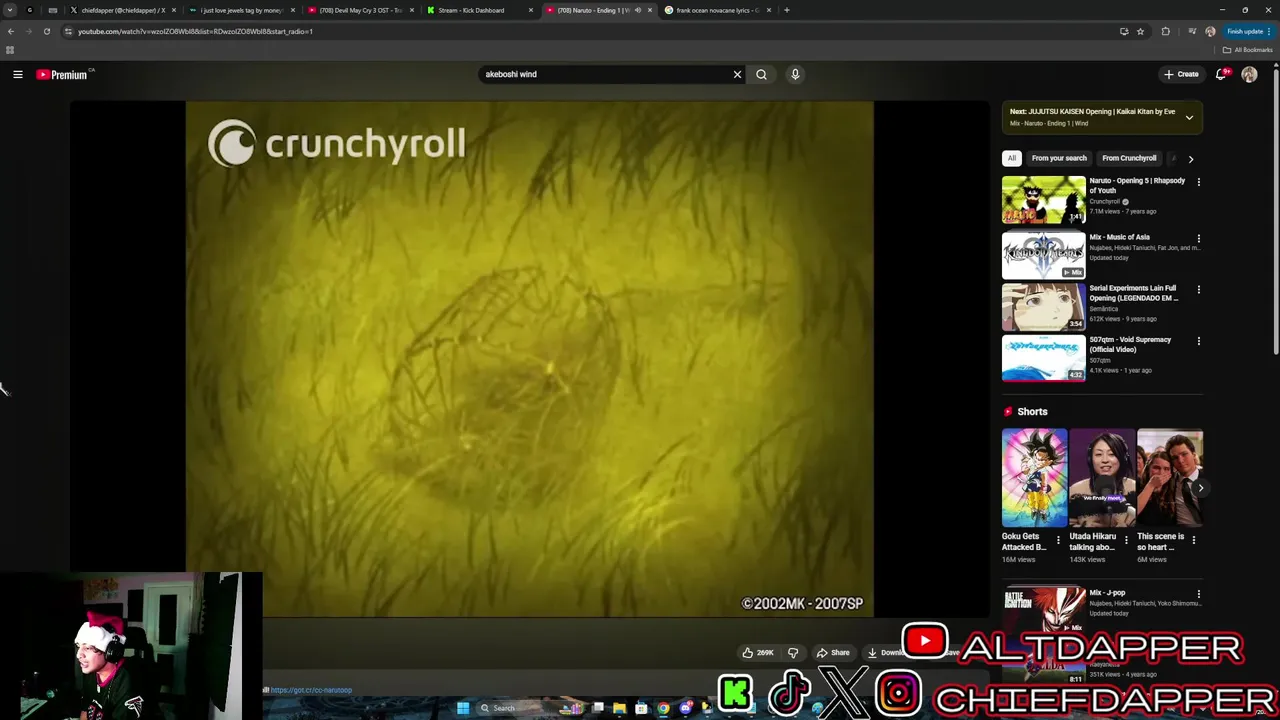This screenshot has height=720, width=1280.
Task: Open the got.cr/cc-narutoop link
Action: click(x=310, y=690)
